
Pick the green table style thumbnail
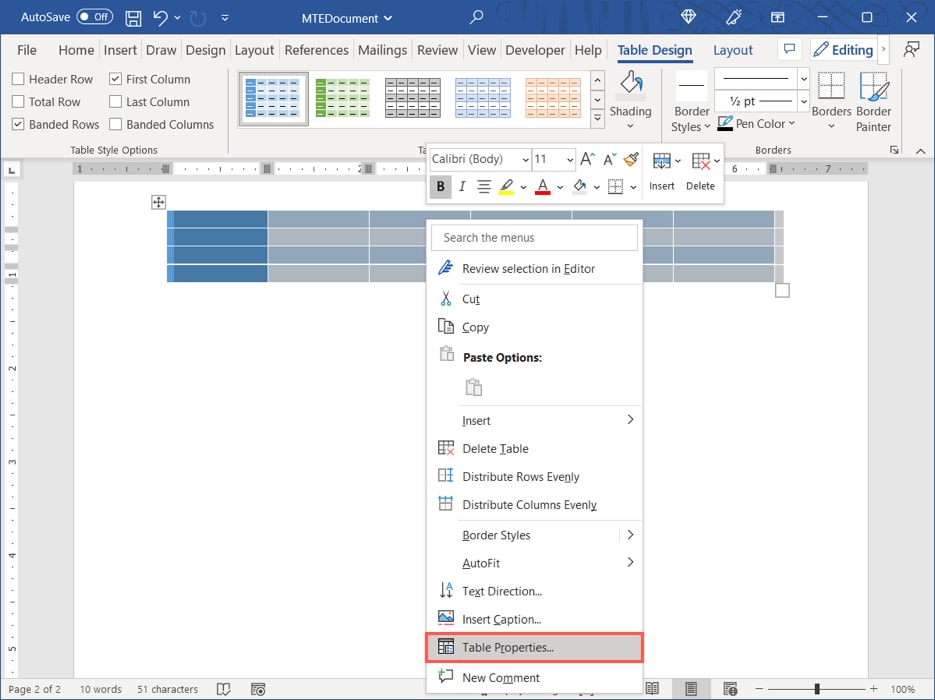click(x=343, y=98)
